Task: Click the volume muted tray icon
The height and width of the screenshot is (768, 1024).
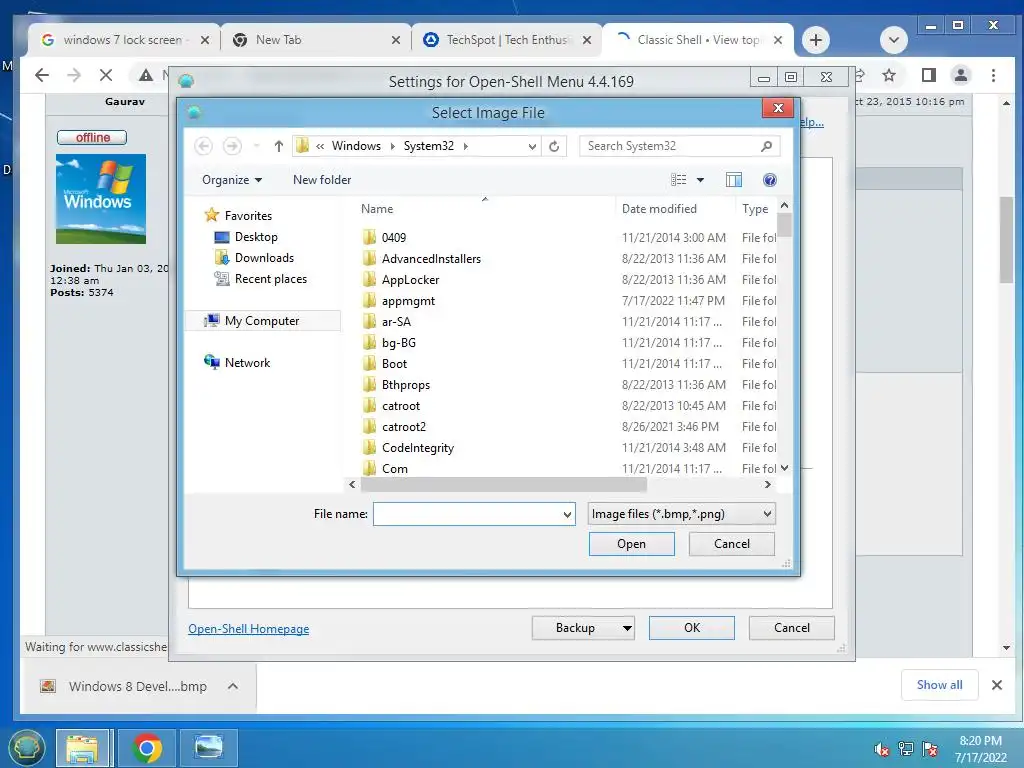Action: (x=882, y=749)
